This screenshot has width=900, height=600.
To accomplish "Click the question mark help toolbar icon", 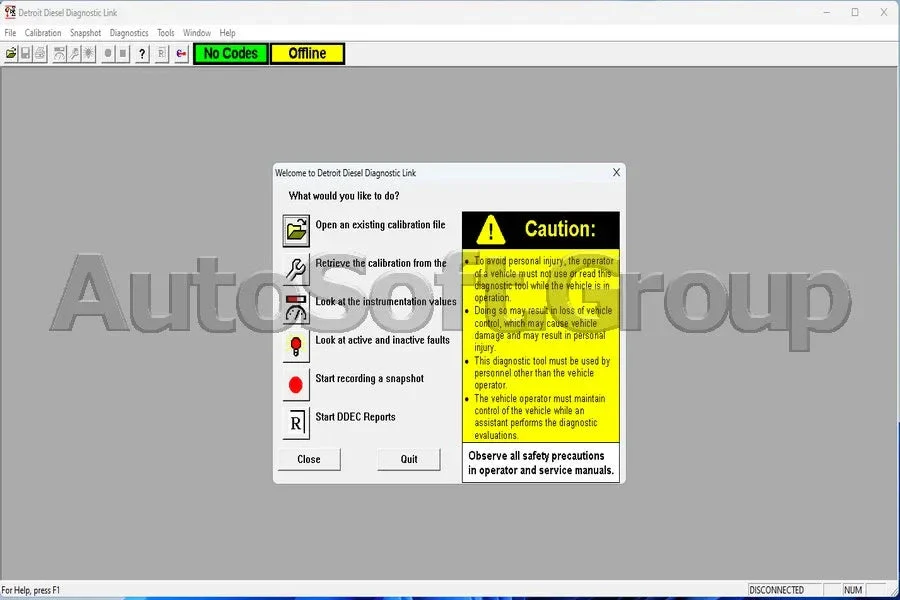I will [x=142, y=54].
